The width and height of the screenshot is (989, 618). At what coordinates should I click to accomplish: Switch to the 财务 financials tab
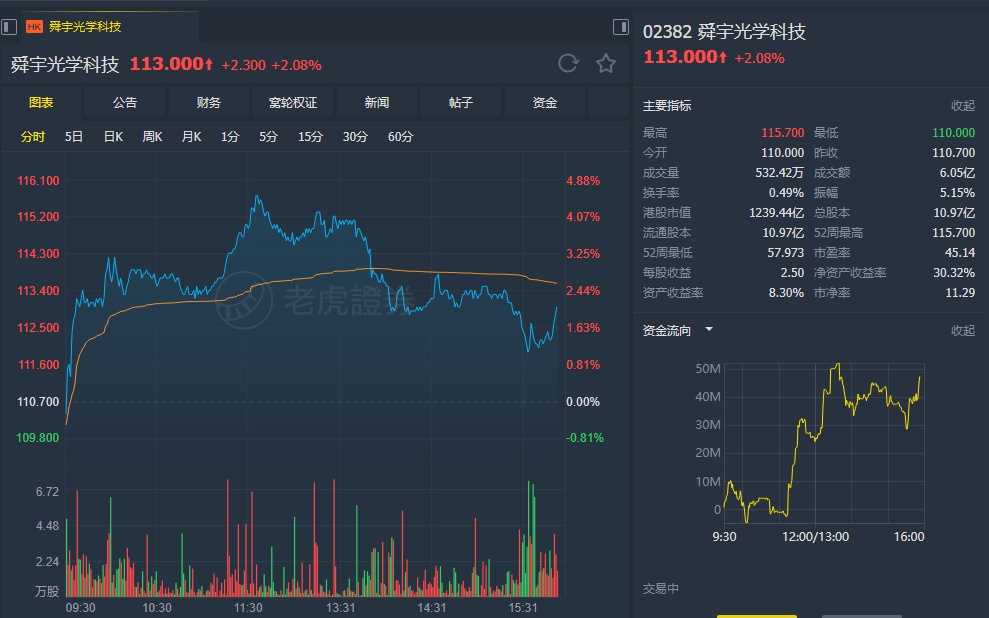[209, 103]
